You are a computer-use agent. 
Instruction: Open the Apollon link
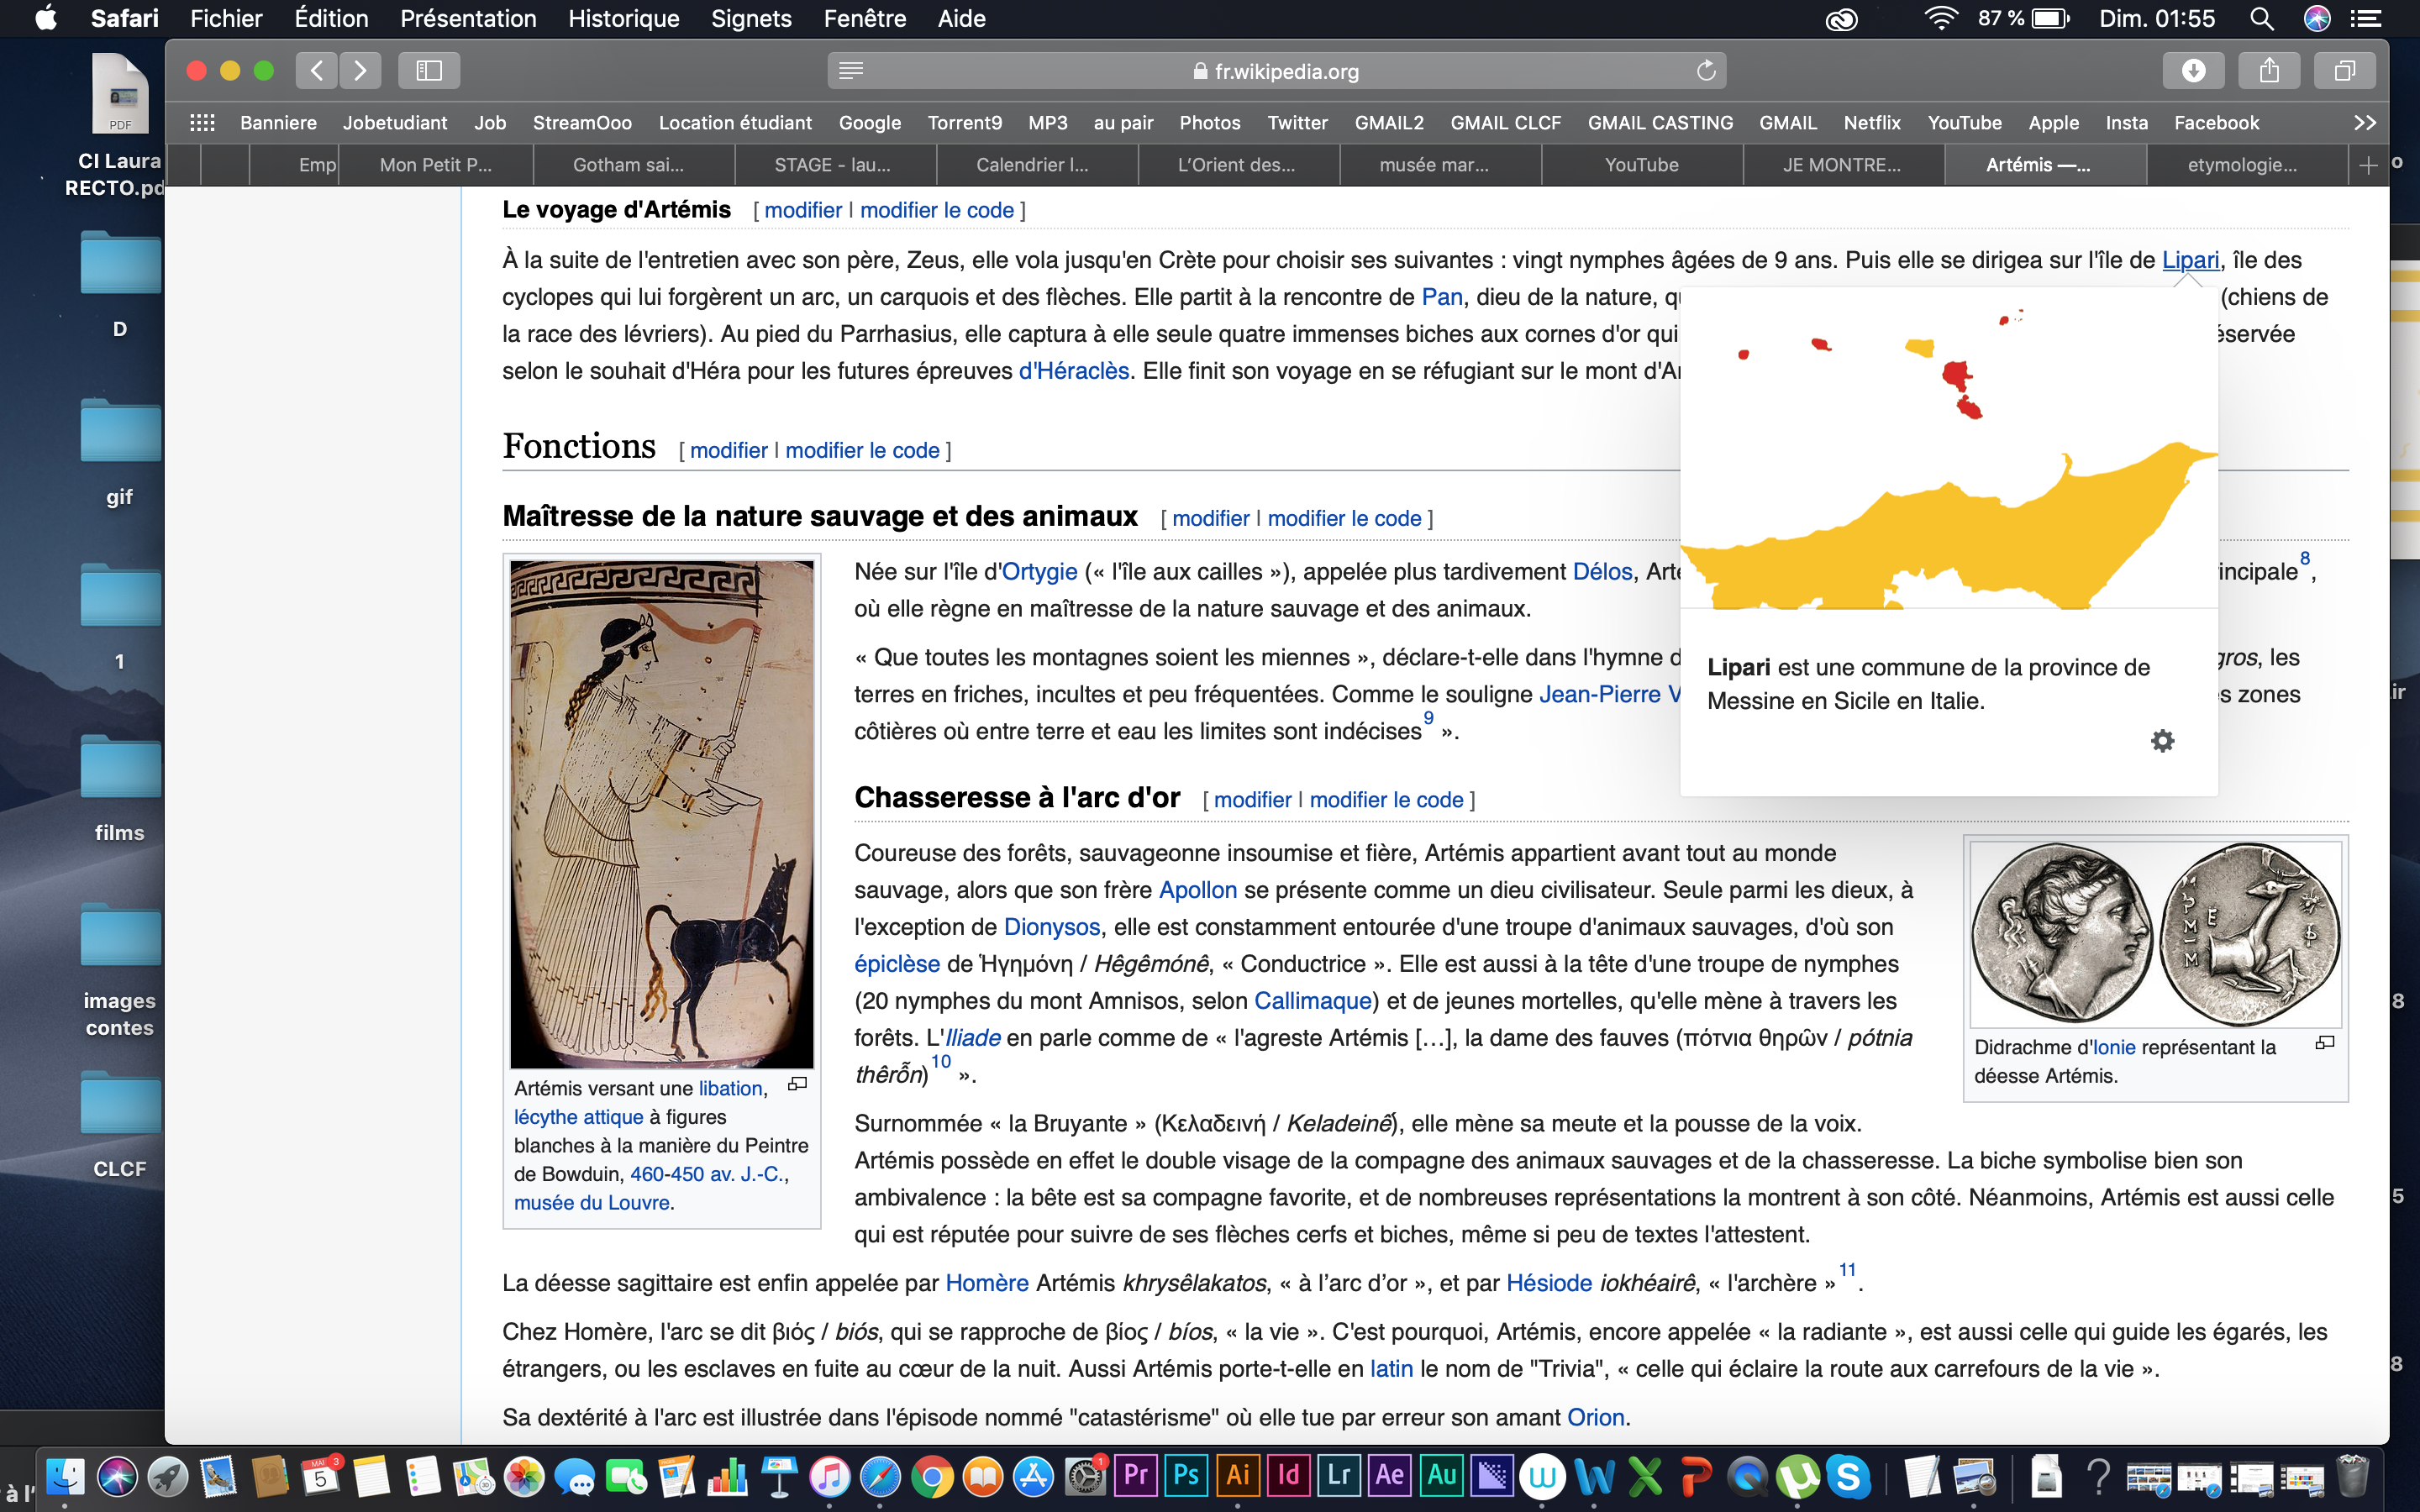click(x=1197, y=890)
